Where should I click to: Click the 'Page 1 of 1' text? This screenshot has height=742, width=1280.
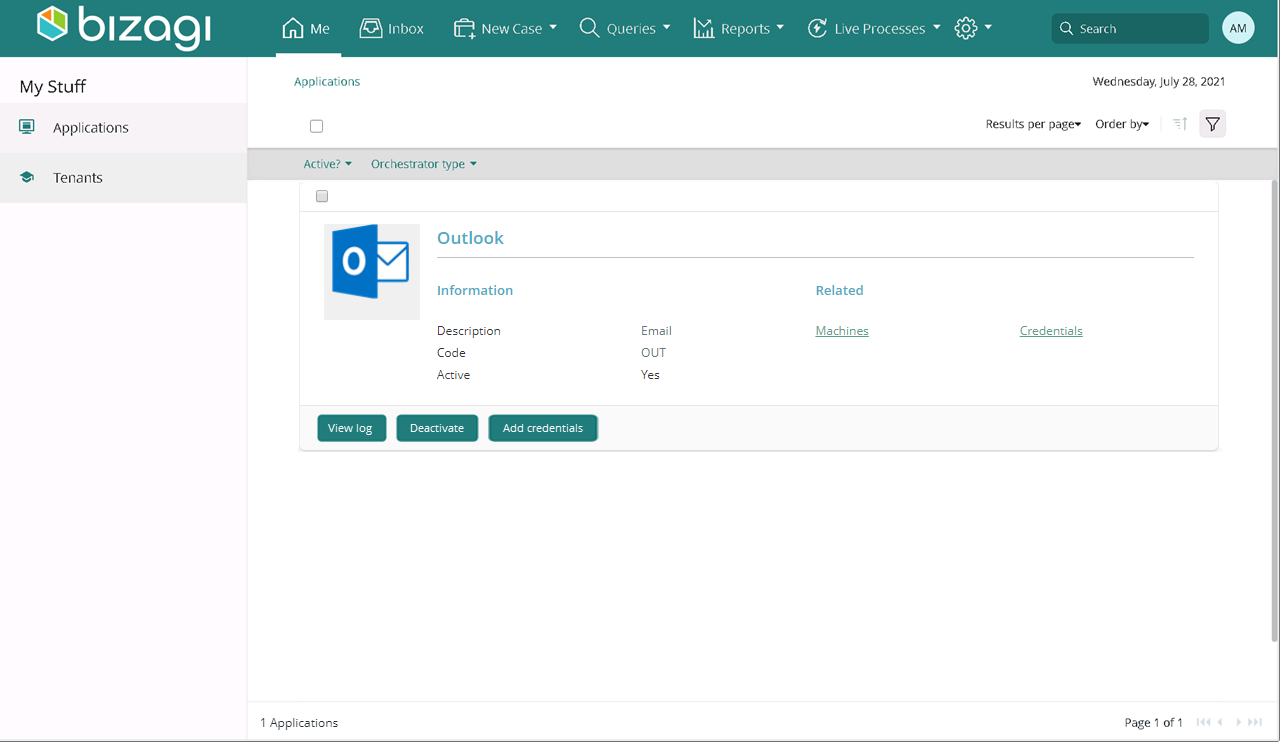click(x=1154, y=723)
